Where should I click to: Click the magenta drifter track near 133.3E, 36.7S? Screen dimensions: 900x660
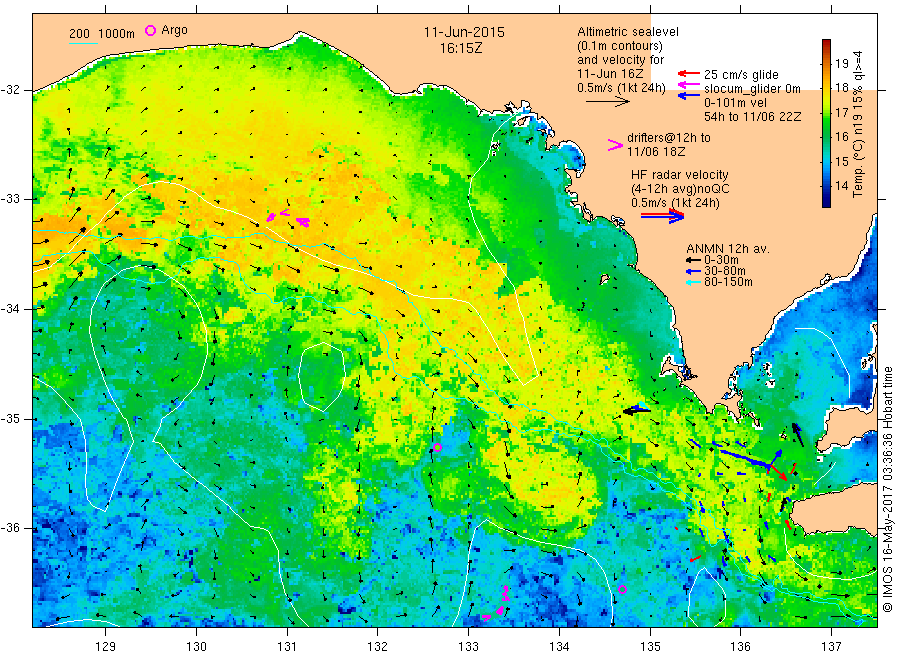(x=497, y=604)
